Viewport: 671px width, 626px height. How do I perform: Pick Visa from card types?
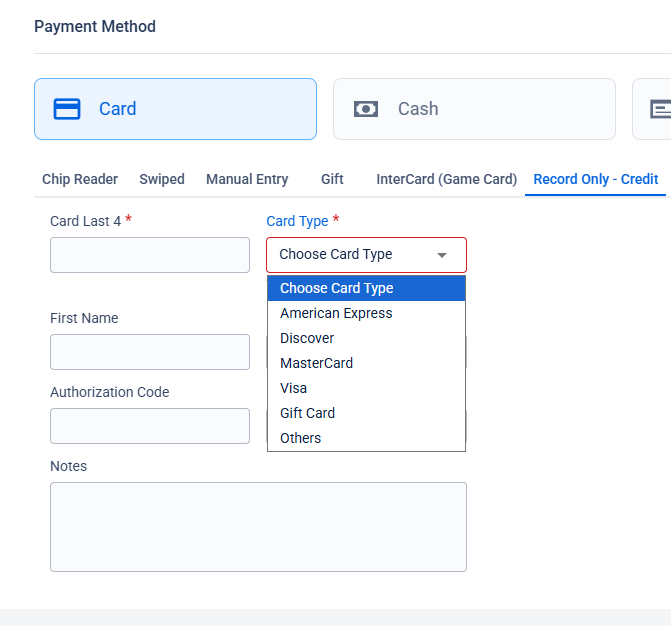pos(294,388)
